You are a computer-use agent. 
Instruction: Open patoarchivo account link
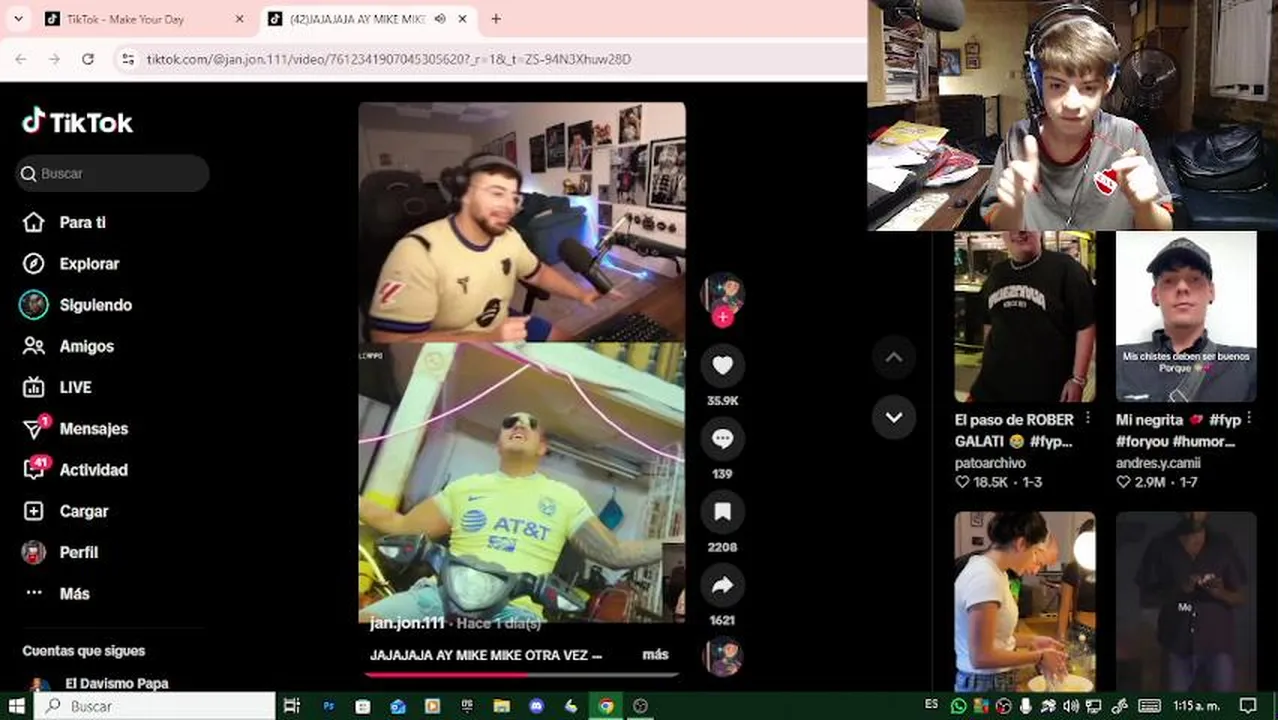(x=990, y=463)
